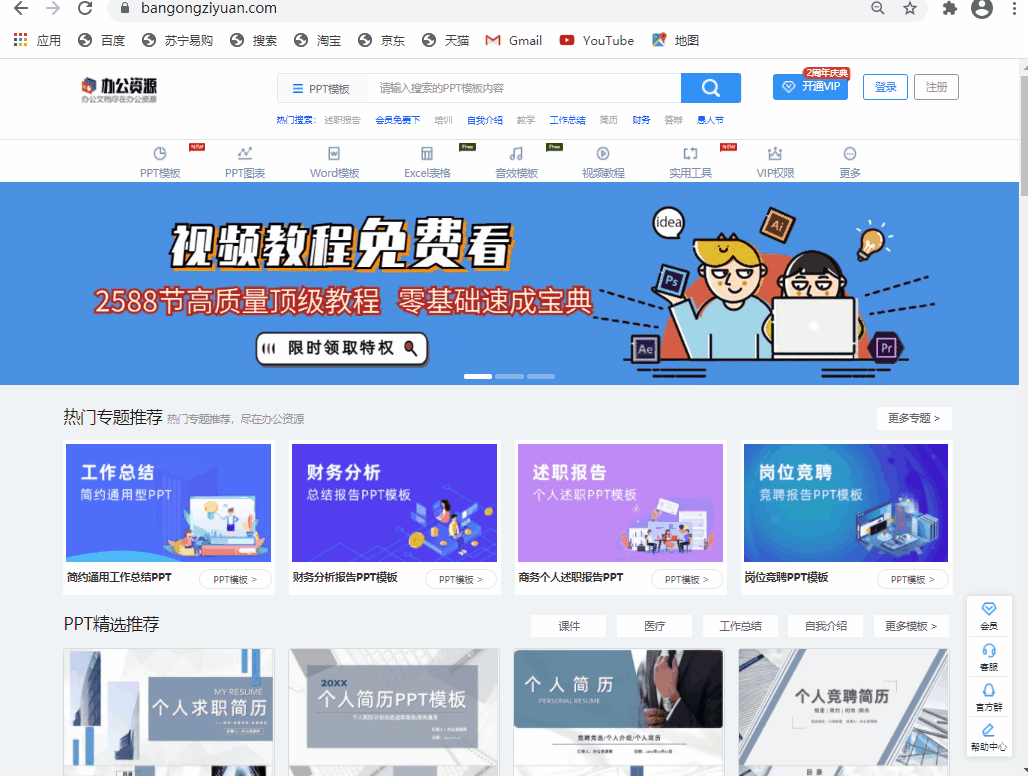
Task: Open the PPT模板 navigation icon
Action: (160, 154)
